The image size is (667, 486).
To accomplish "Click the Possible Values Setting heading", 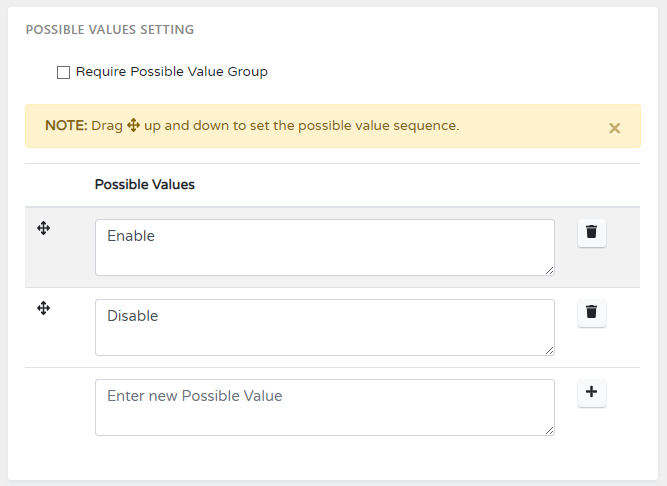I will point(109,30).
